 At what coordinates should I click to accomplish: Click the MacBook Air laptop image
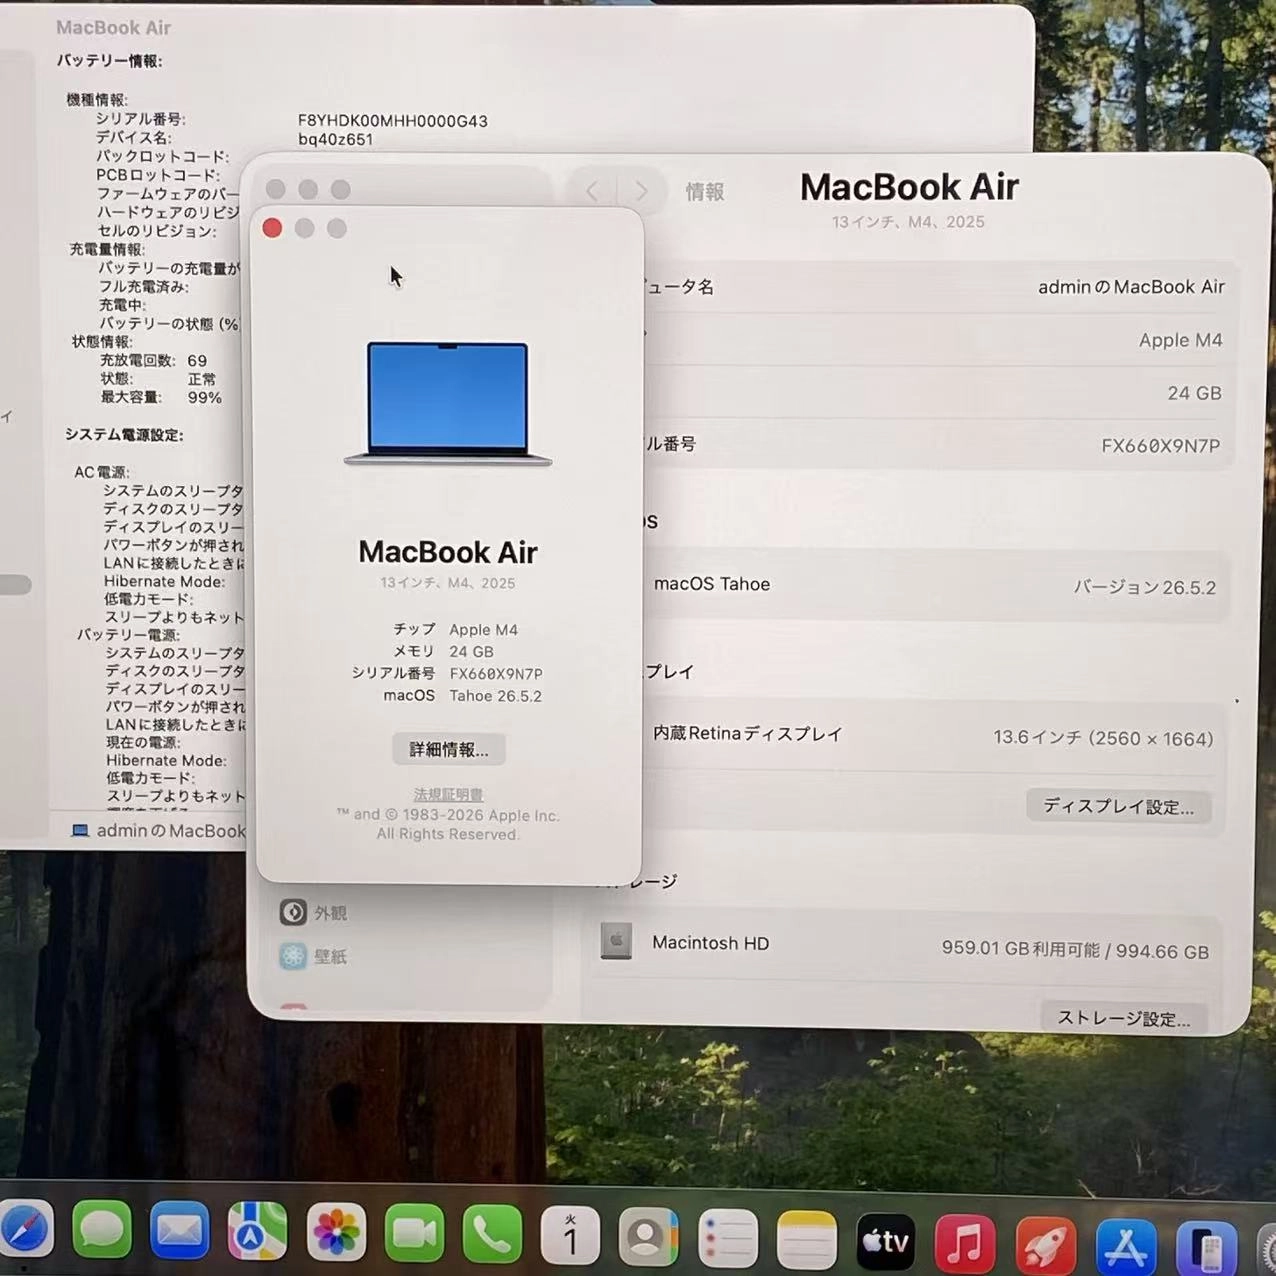click(x=448, y=403)
